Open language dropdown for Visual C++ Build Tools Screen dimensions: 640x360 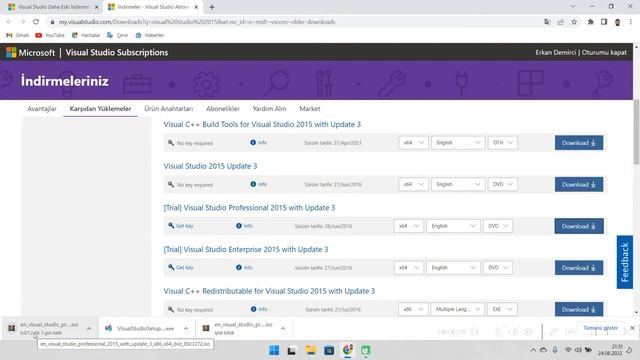click(458, 142)
